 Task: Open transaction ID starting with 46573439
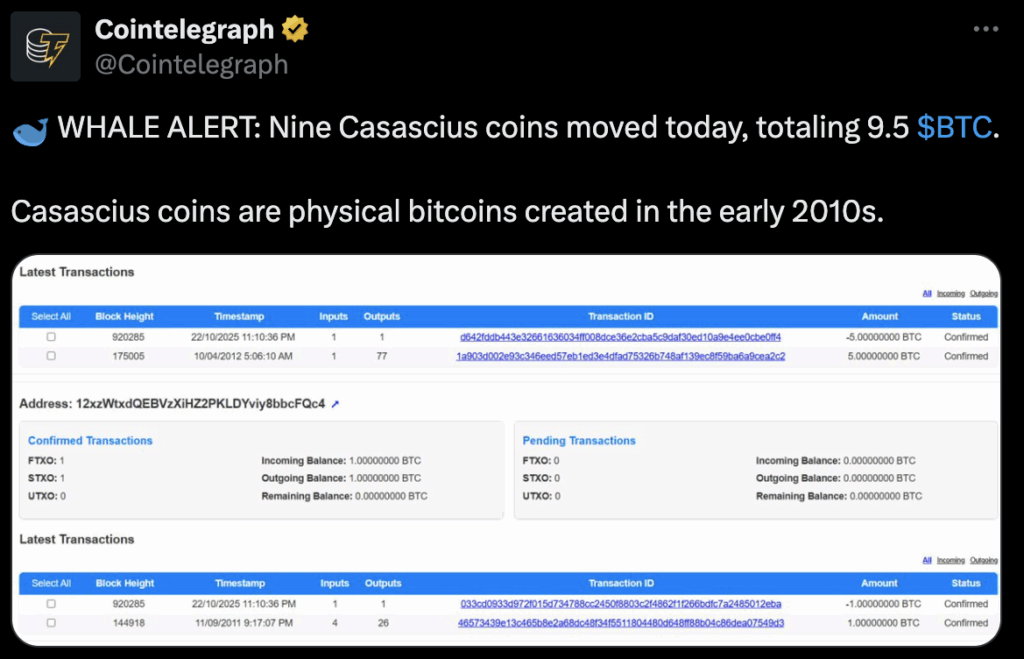point(620,623)
